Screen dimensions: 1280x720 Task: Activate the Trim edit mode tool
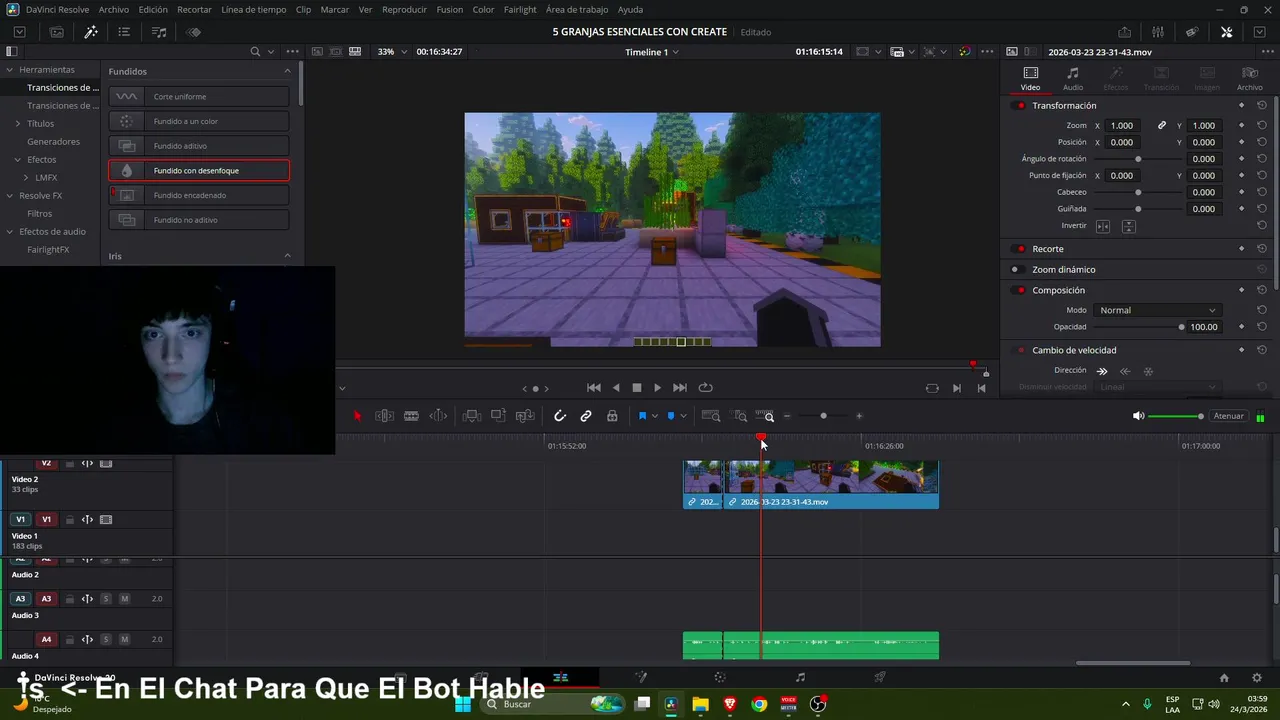pyautogui.click(x=384, y=416)
